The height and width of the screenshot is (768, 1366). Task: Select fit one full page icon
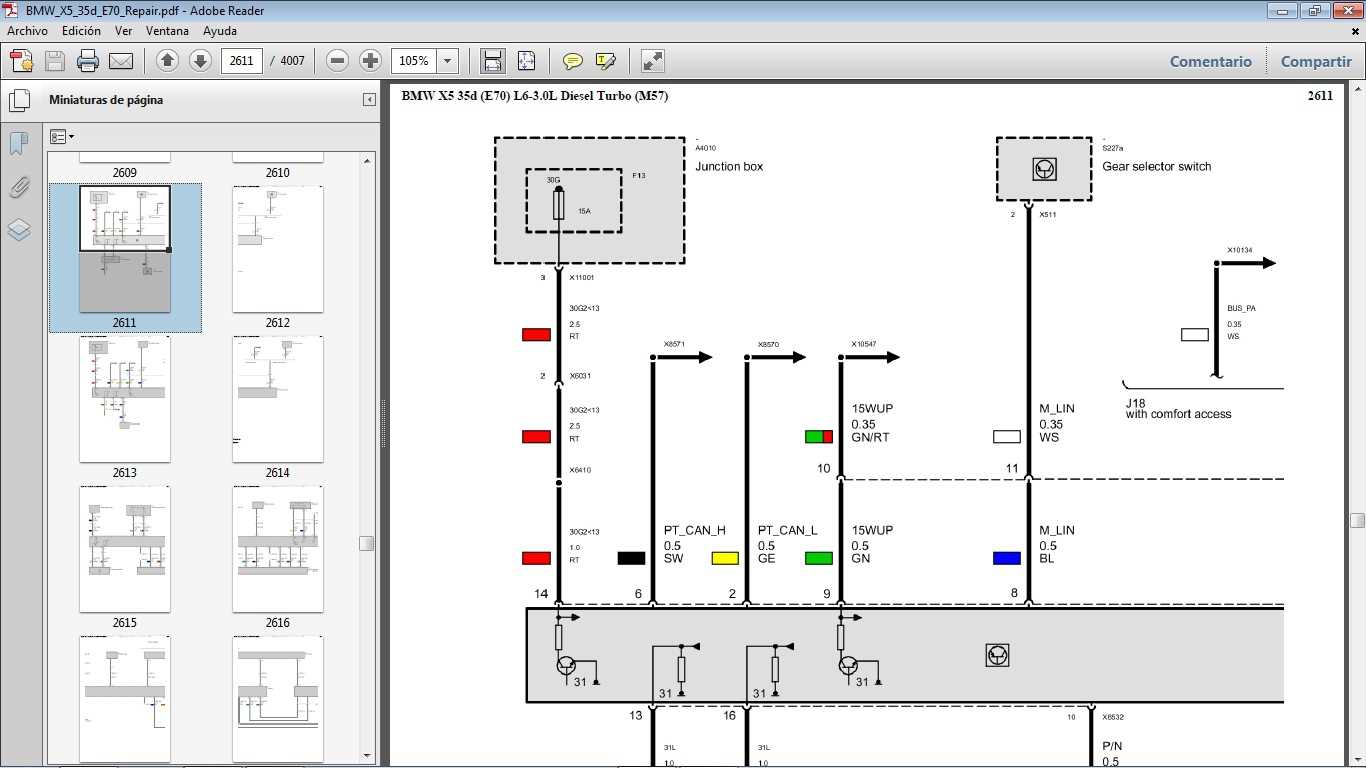click(x=527, y=61)
